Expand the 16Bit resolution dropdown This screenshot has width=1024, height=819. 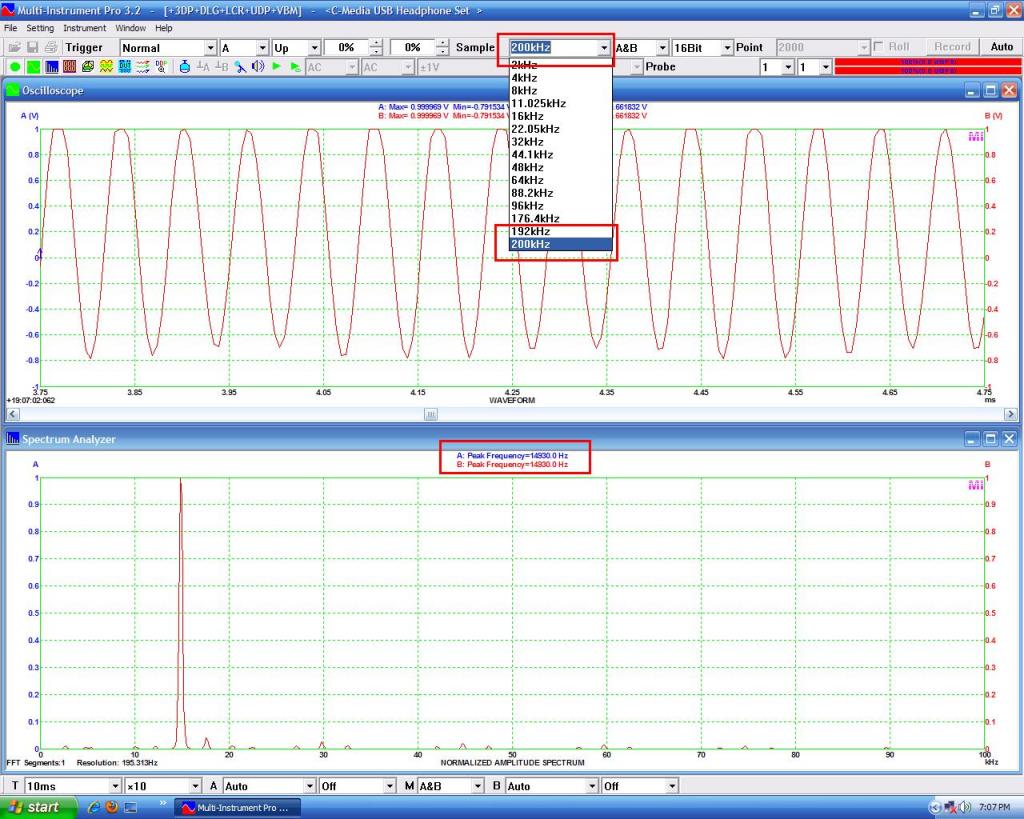tap(727, 48)
